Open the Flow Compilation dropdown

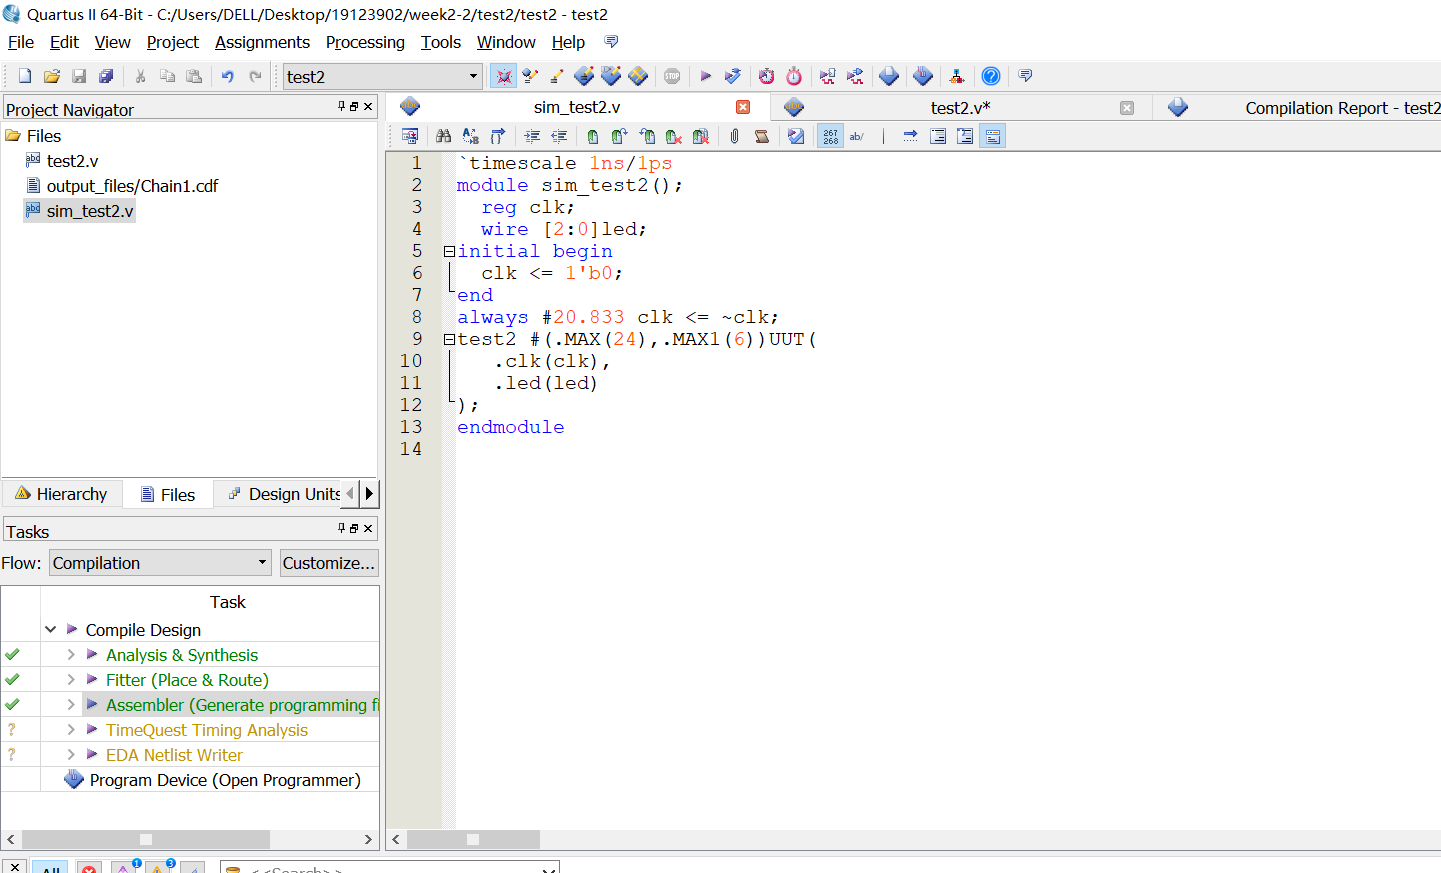pyautogui.click(x=262, y=563)
